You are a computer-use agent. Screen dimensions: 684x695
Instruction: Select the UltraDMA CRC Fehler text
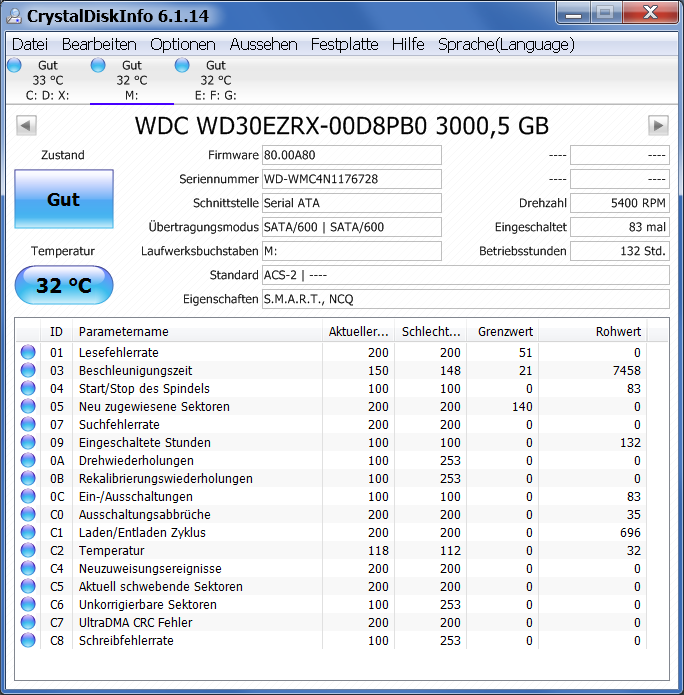point(135,623)
